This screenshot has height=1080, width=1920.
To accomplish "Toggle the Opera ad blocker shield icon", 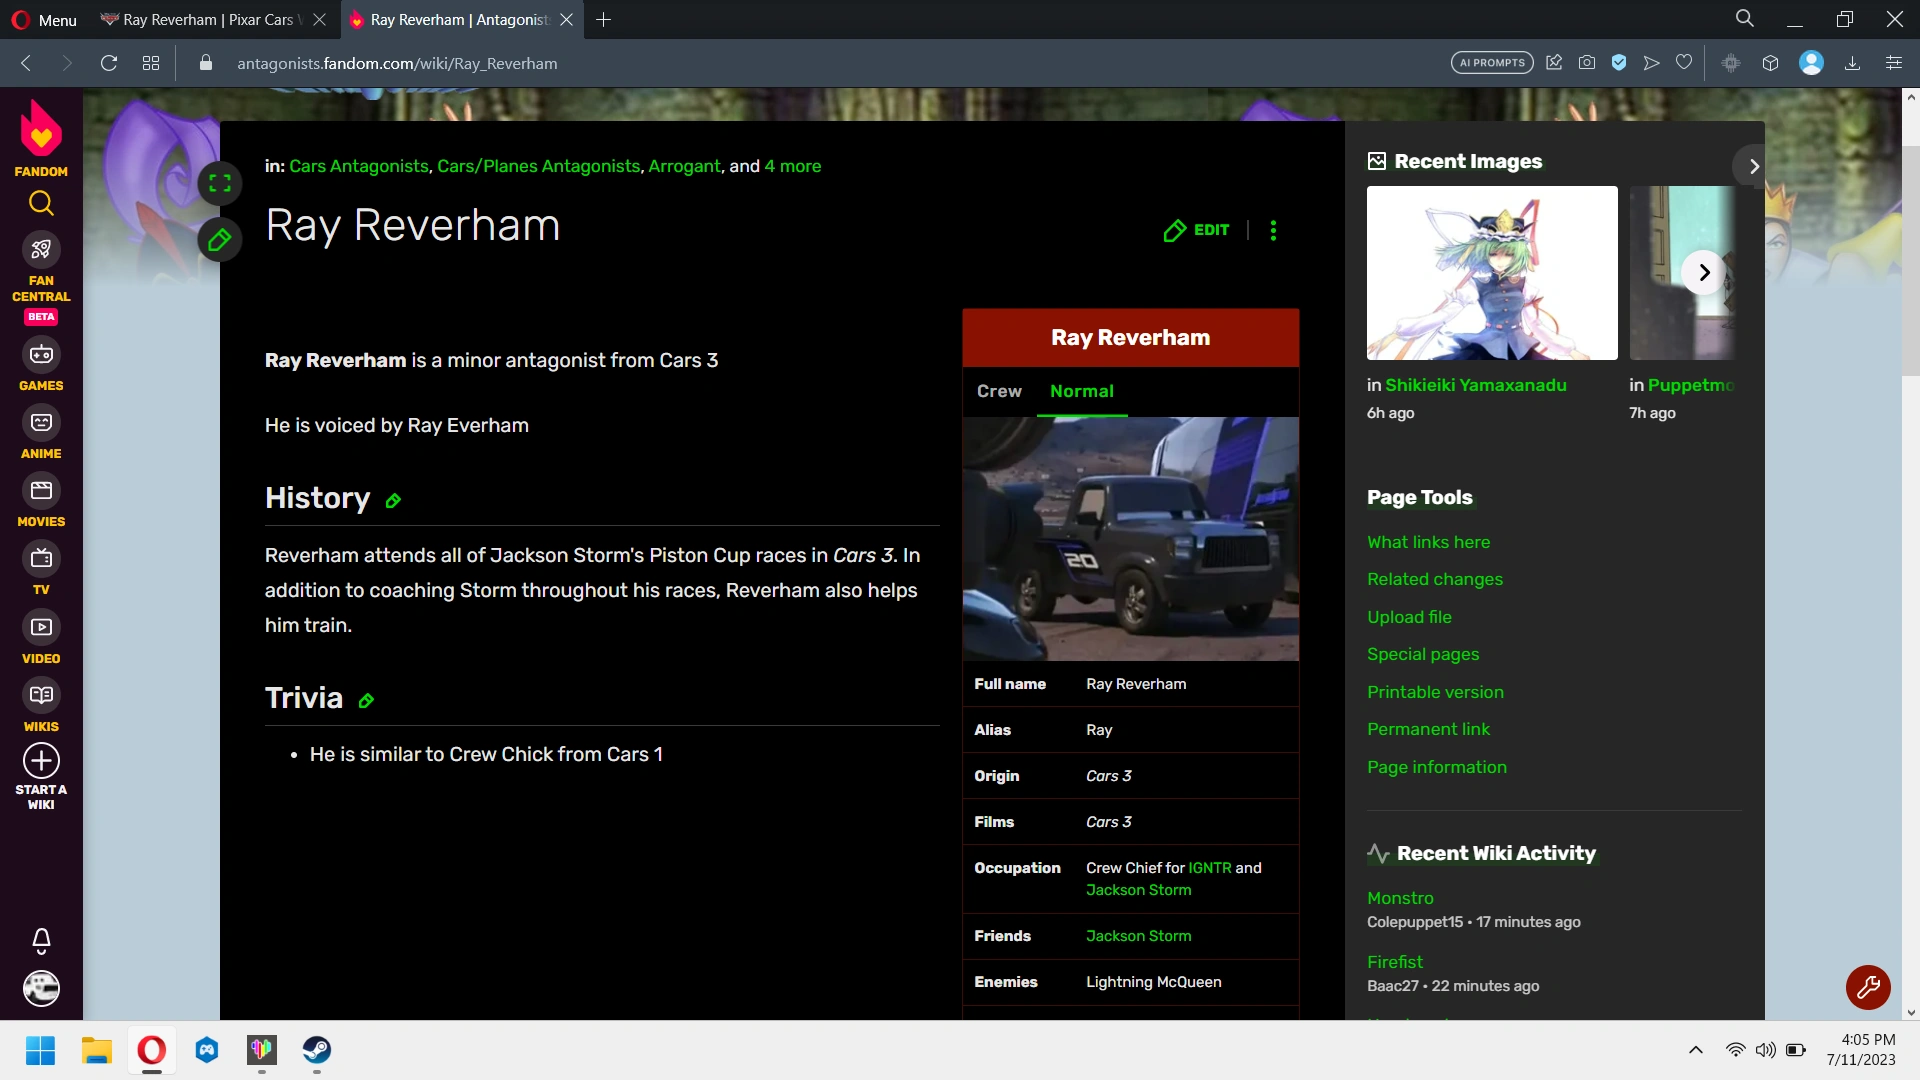I will click(x=1619, y=63).
